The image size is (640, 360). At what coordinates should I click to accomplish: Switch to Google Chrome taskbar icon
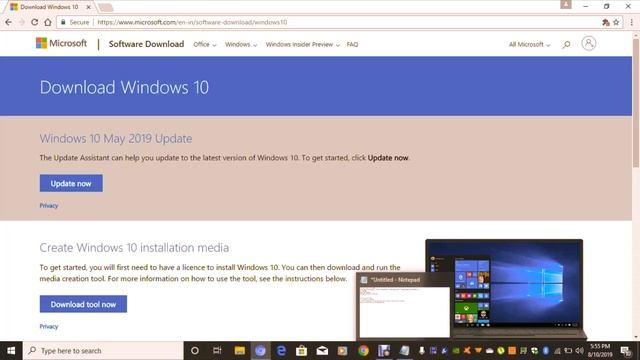[x=363, y=351]
